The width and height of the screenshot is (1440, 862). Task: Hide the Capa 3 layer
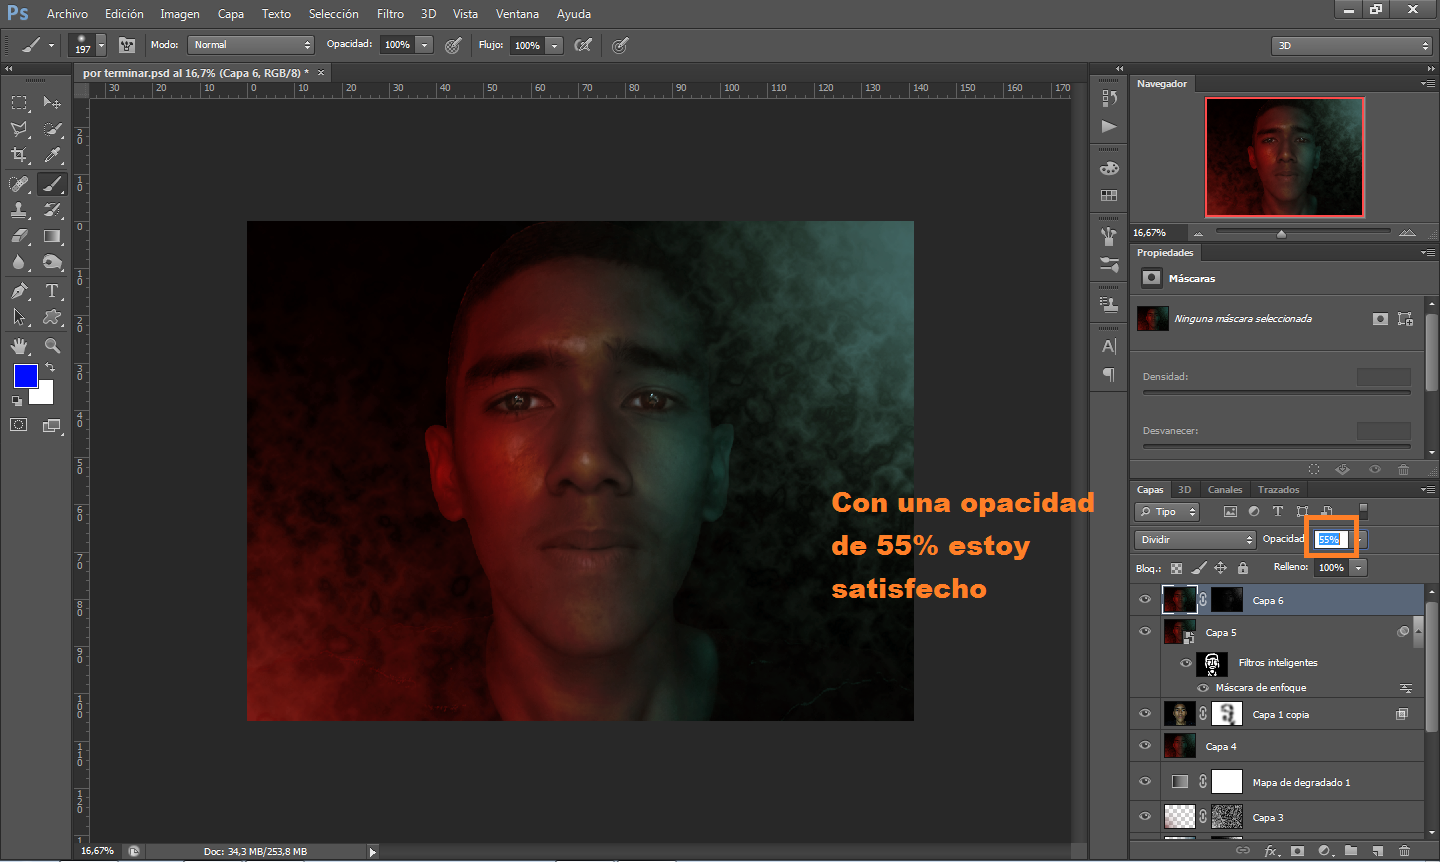click(x=1145, y=817)
